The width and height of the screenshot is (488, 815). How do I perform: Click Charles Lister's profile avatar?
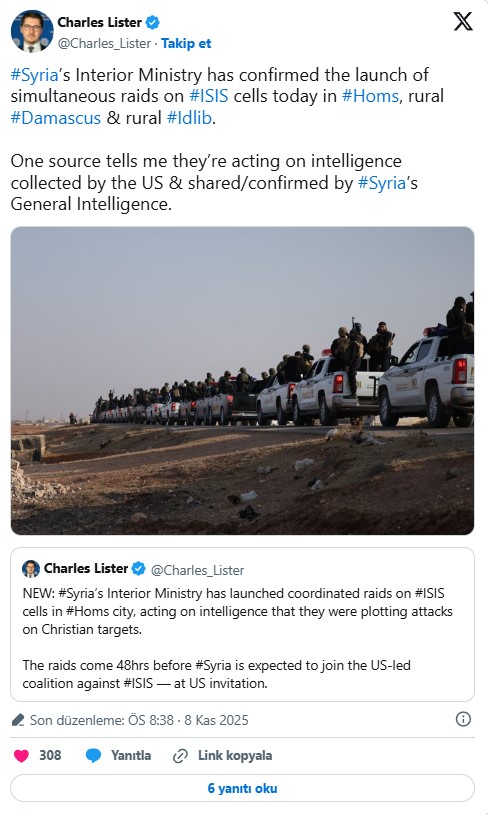click(32, 31)
